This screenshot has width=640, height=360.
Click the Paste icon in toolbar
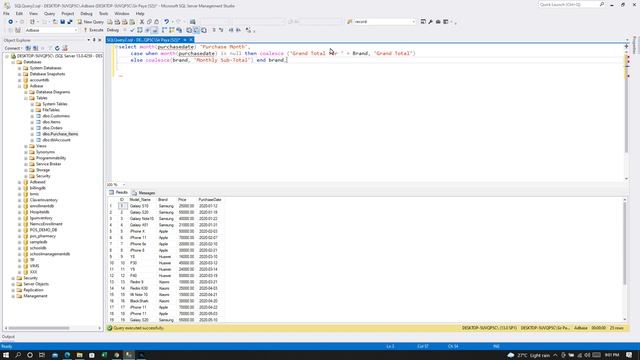[x=156, y=22]
